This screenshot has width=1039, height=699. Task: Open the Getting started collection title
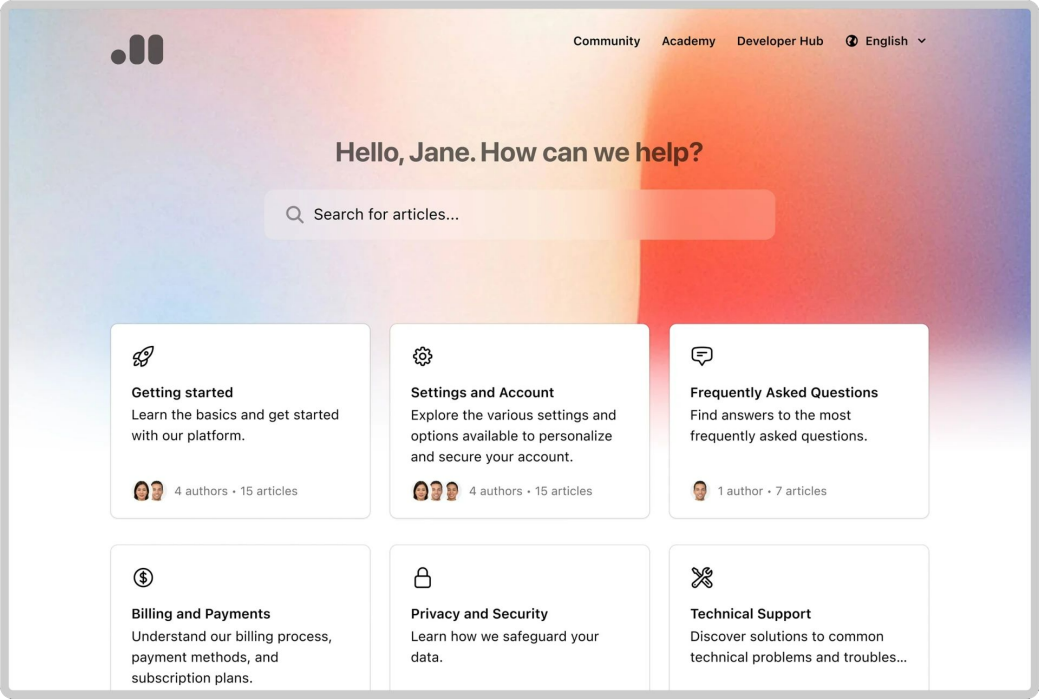click(x=182, y=393)
